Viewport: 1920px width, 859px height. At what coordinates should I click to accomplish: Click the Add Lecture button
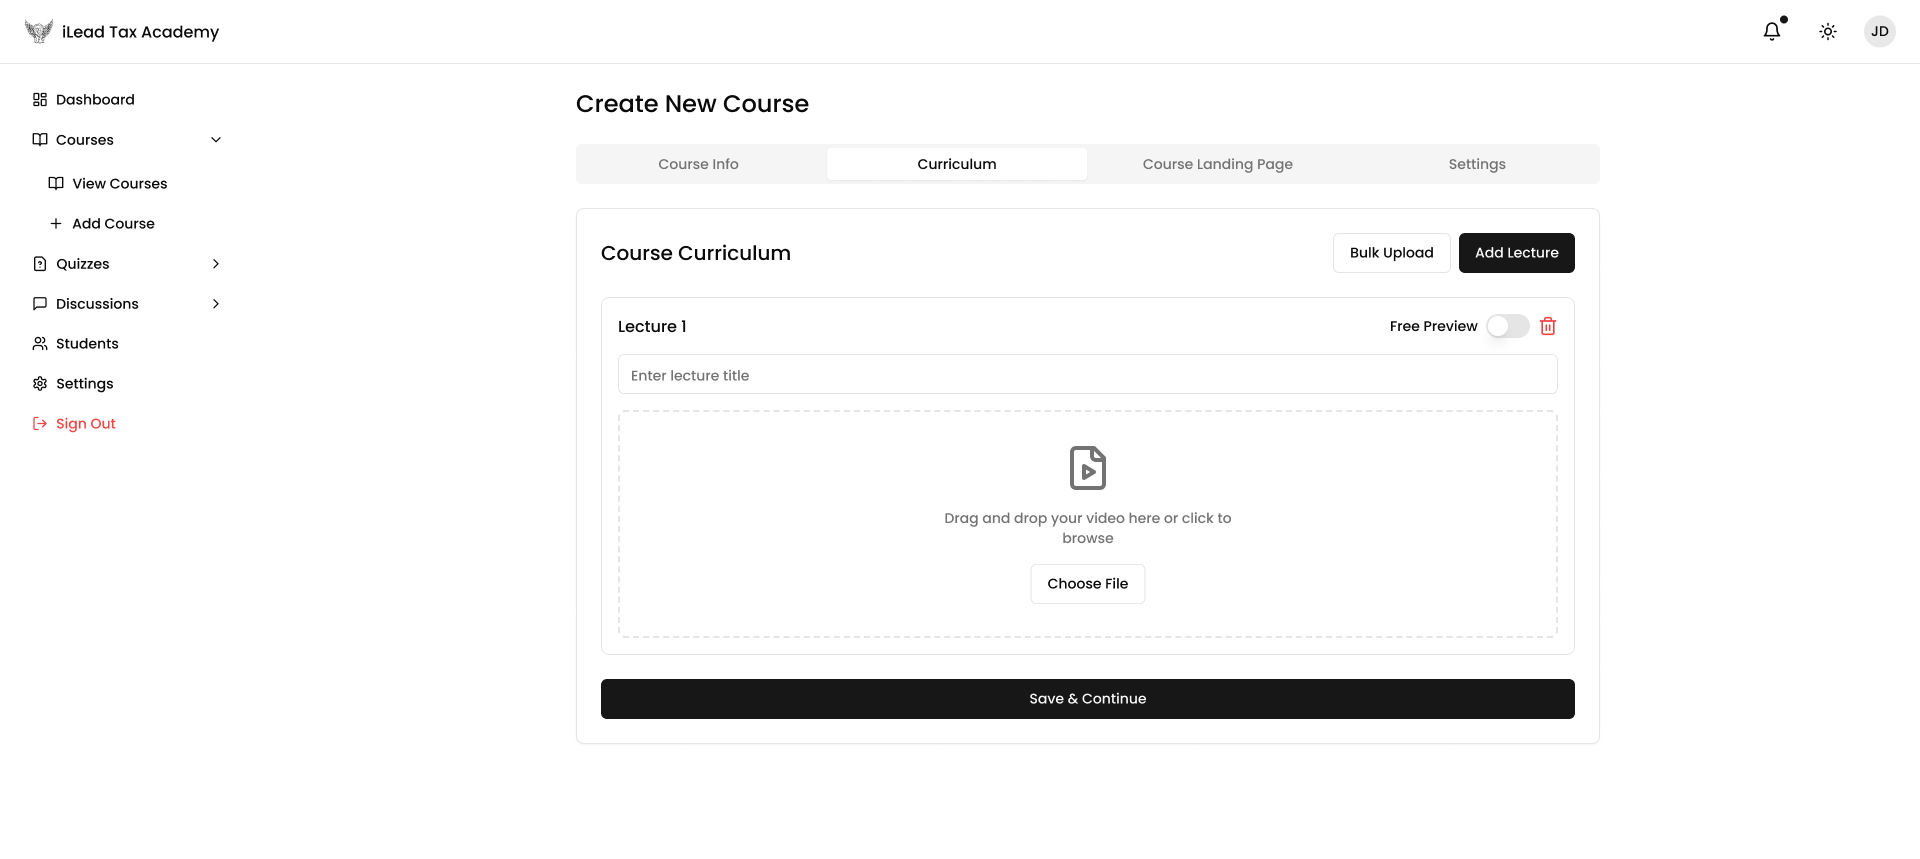(x=1516, y=253)
